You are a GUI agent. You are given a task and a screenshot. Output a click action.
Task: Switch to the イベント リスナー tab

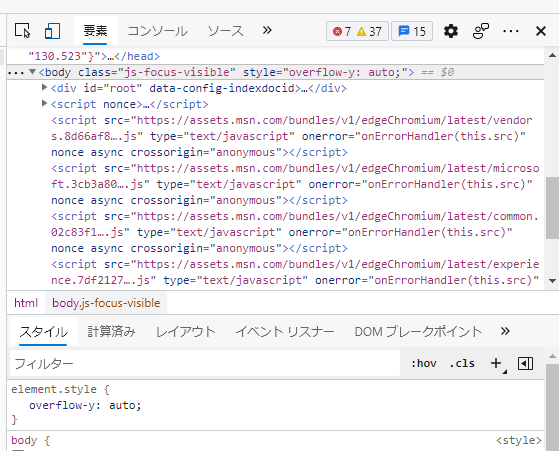point(285,332)
